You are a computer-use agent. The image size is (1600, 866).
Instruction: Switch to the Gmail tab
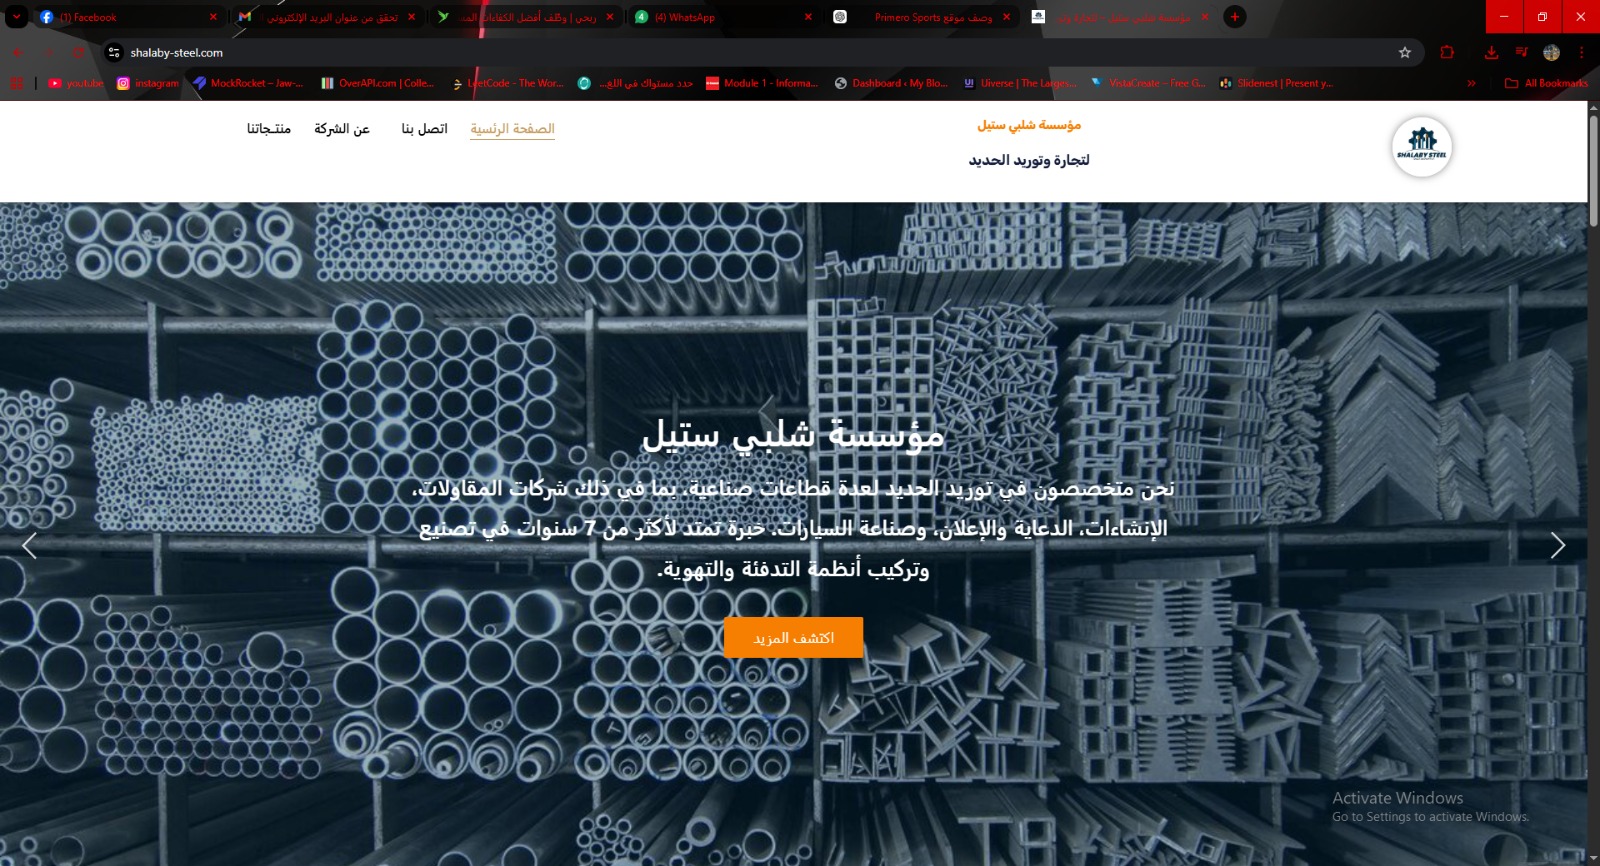(327, 17)
